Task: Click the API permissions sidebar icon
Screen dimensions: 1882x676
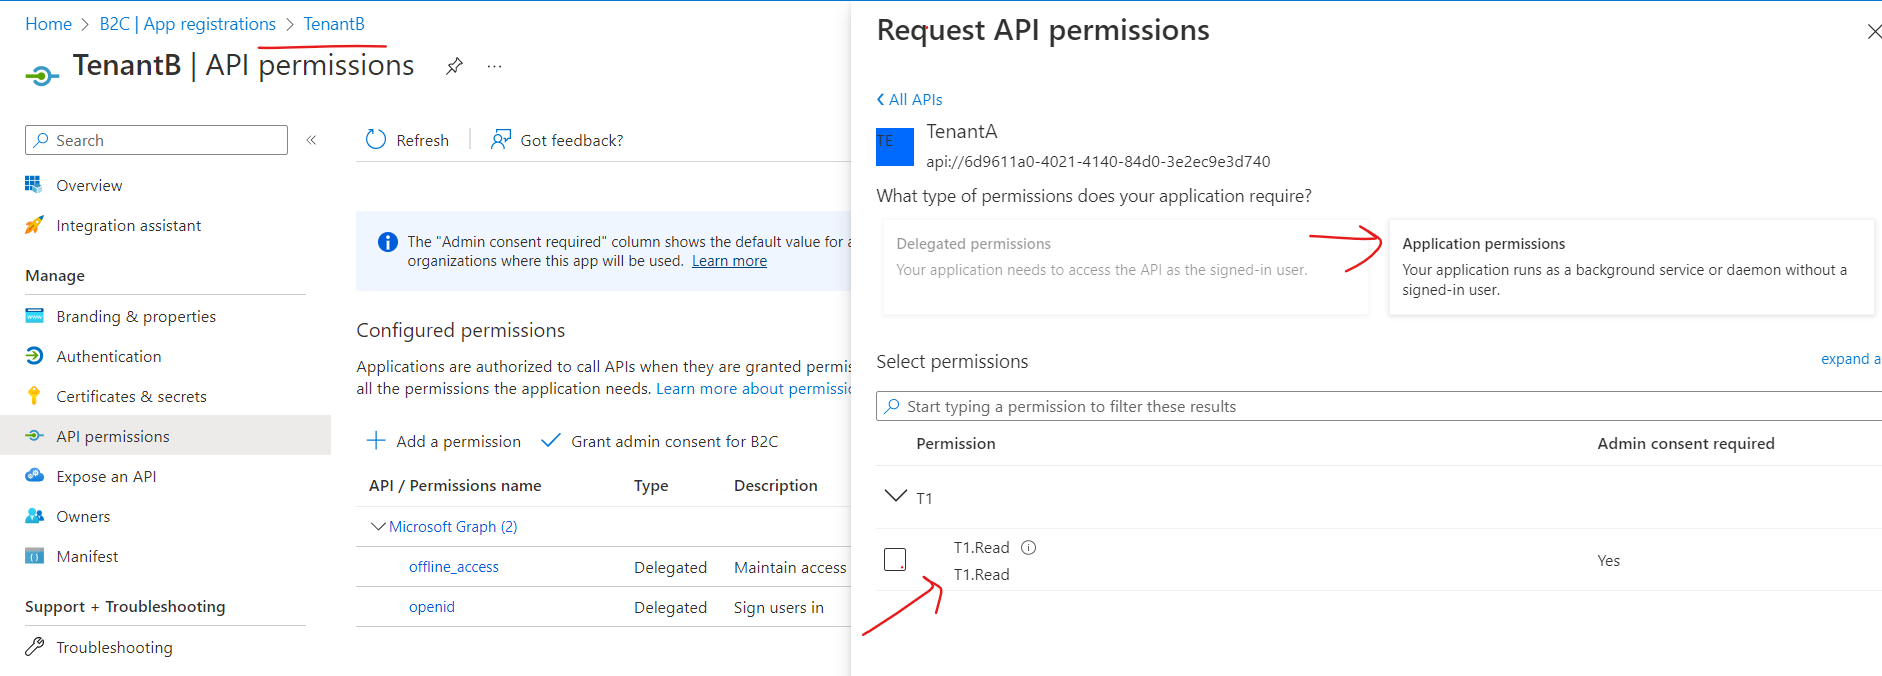Action: (x=34, y=436)
